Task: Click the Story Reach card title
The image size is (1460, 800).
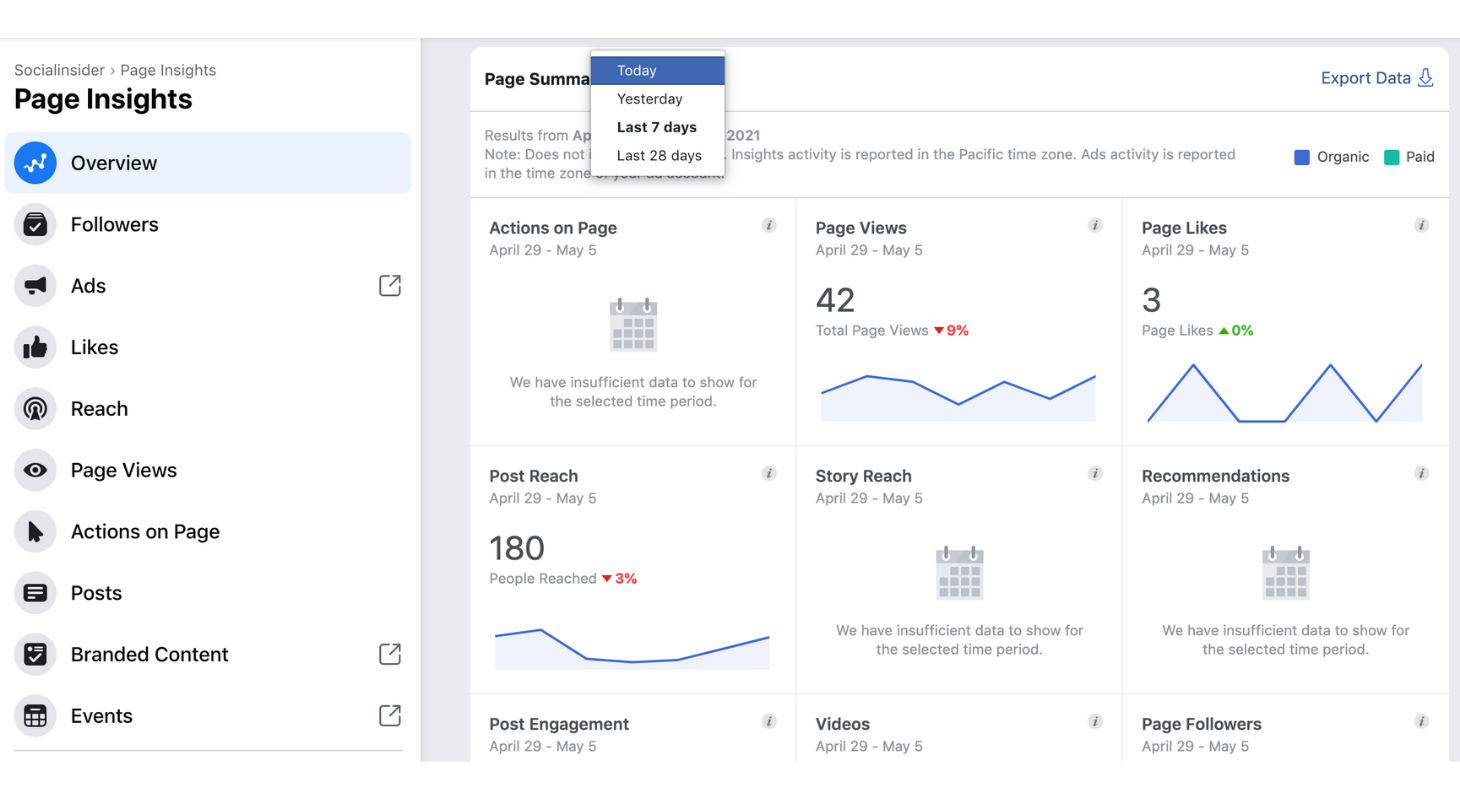Action: pyautogui.click(x=864, y=476)
